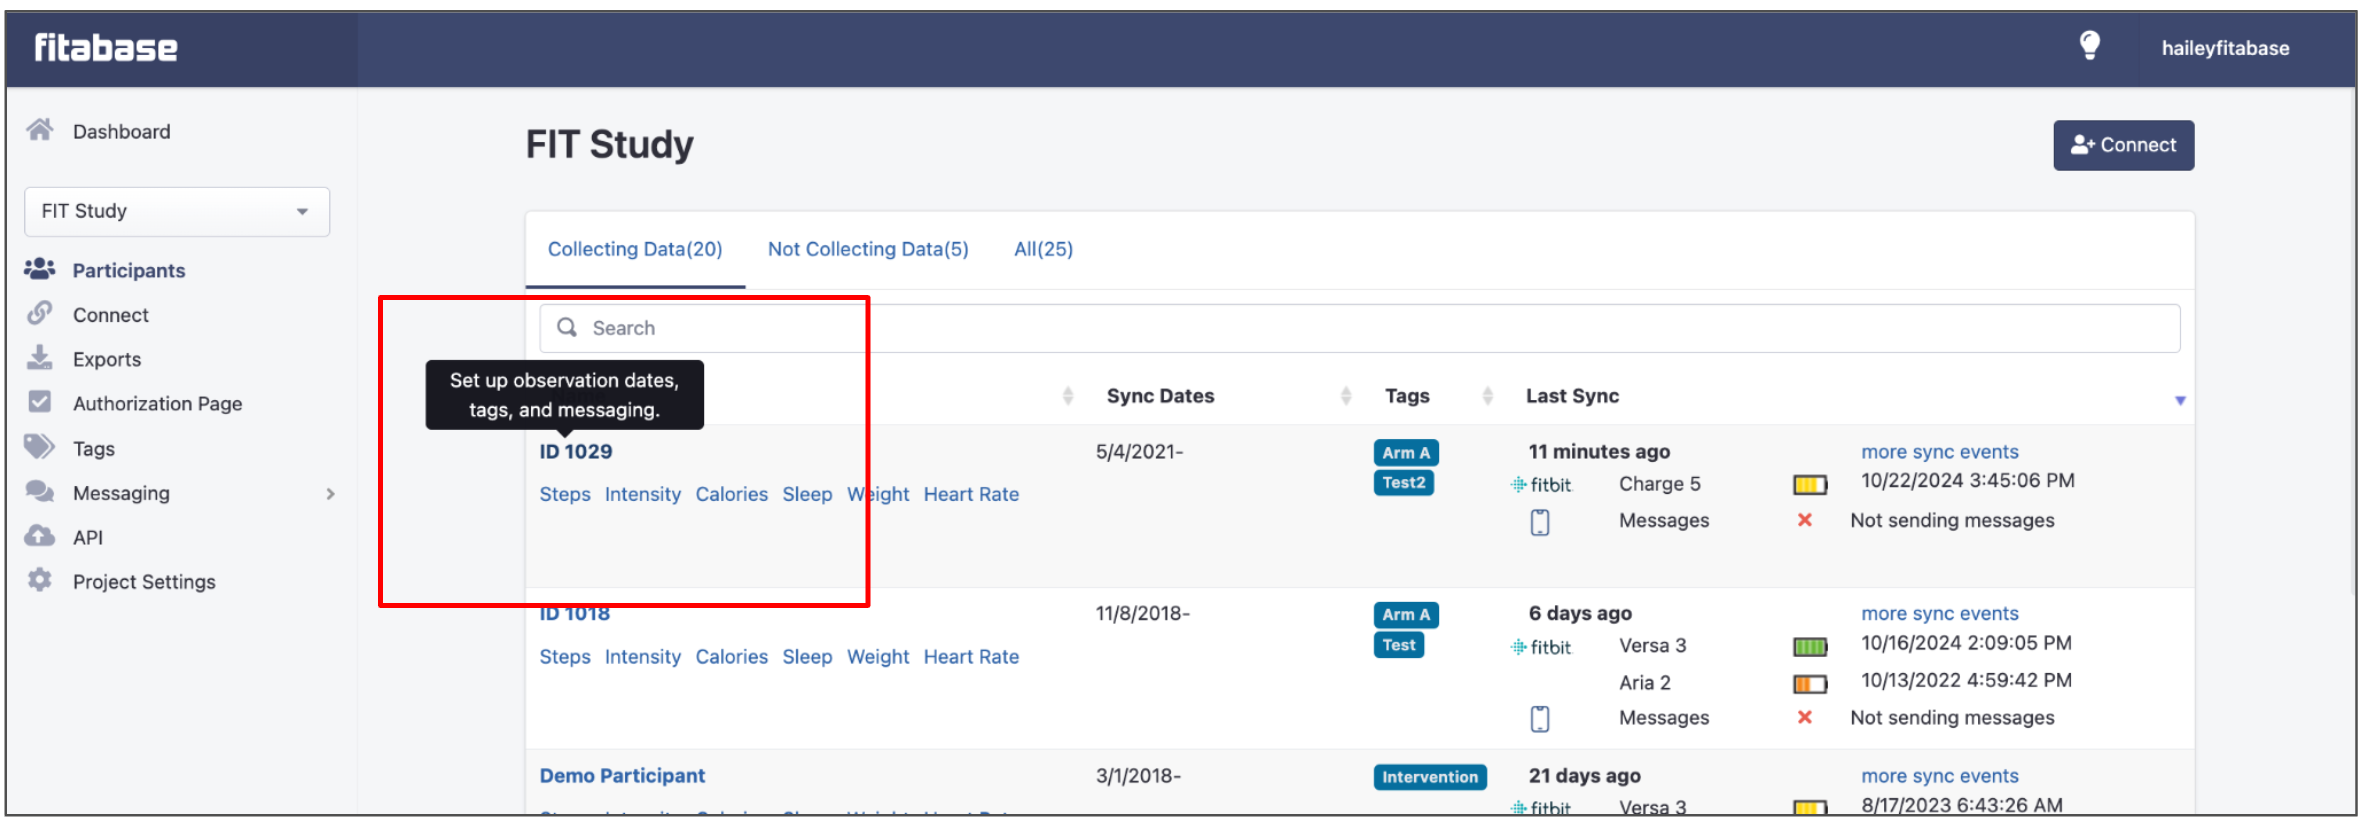This screenshot has height=830, width=2366.
Task: Click the Authorization Page checkmark icon
Action: (x=40, y=402)
